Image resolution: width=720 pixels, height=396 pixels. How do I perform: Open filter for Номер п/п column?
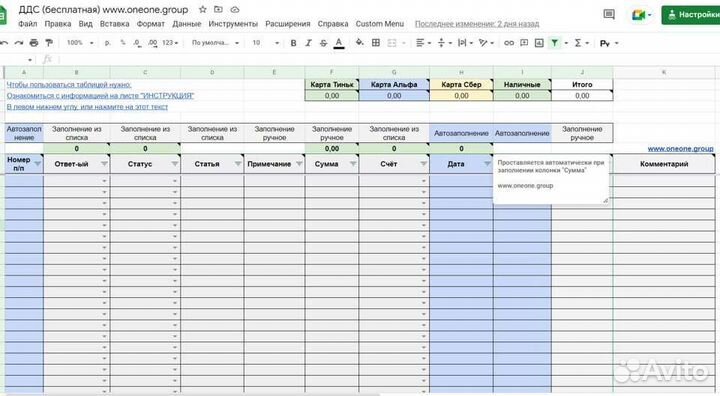[38, 164]
